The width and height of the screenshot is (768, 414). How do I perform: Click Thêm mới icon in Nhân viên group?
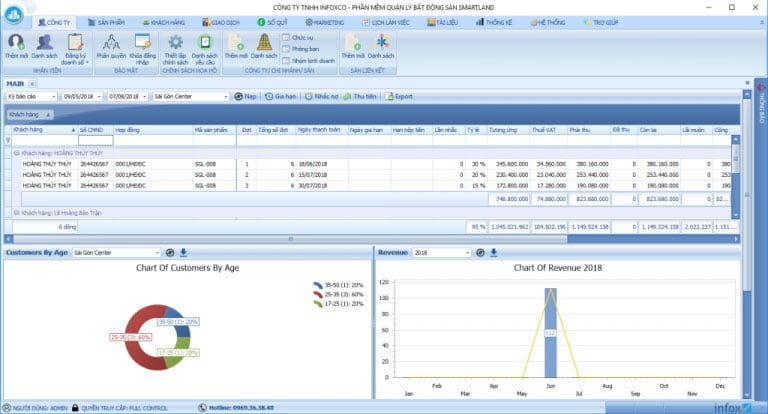click(17, 43)
